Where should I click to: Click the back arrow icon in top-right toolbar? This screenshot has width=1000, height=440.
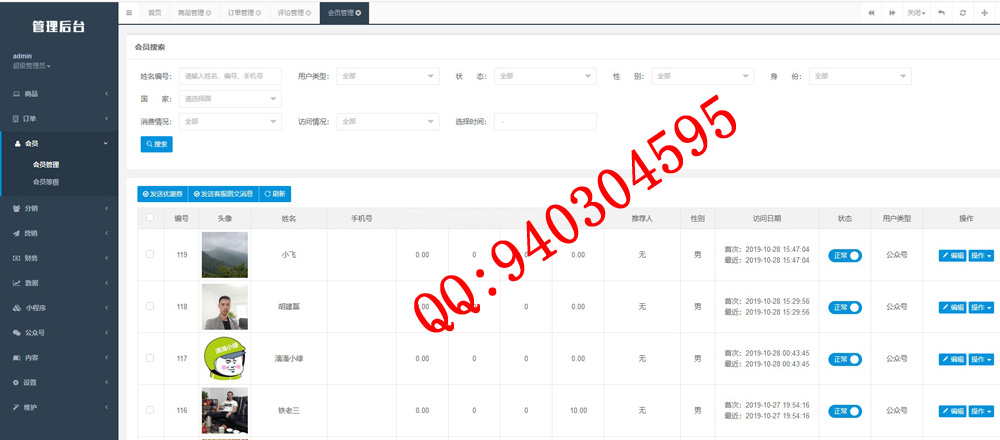click(x=941, y=13)
